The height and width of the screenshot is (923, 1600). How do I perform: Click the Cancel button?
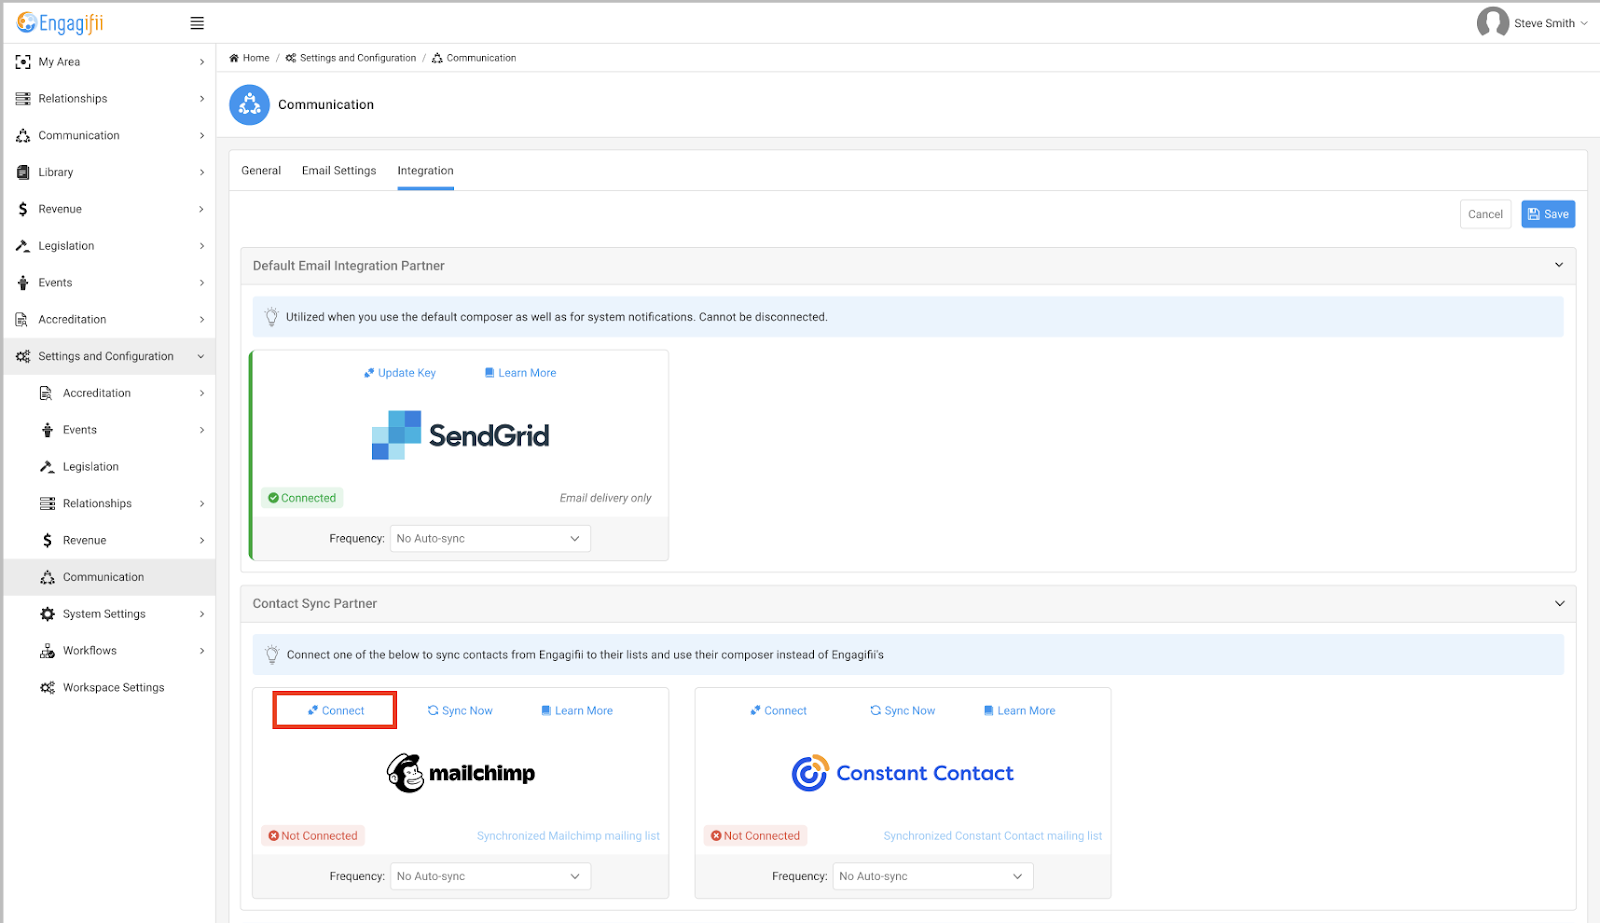1485,214
